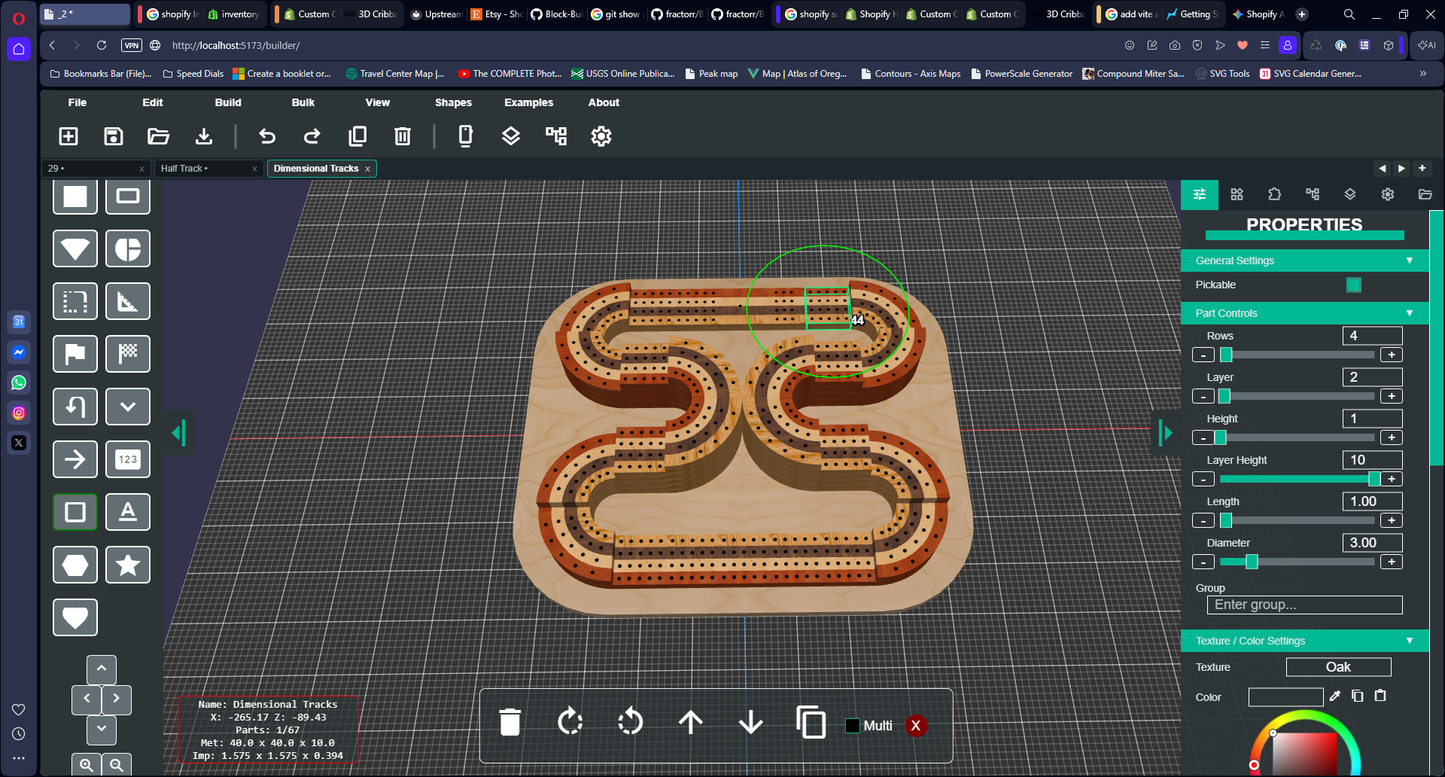
Task: Click the Enter group input field
Action: (1304, 605)
